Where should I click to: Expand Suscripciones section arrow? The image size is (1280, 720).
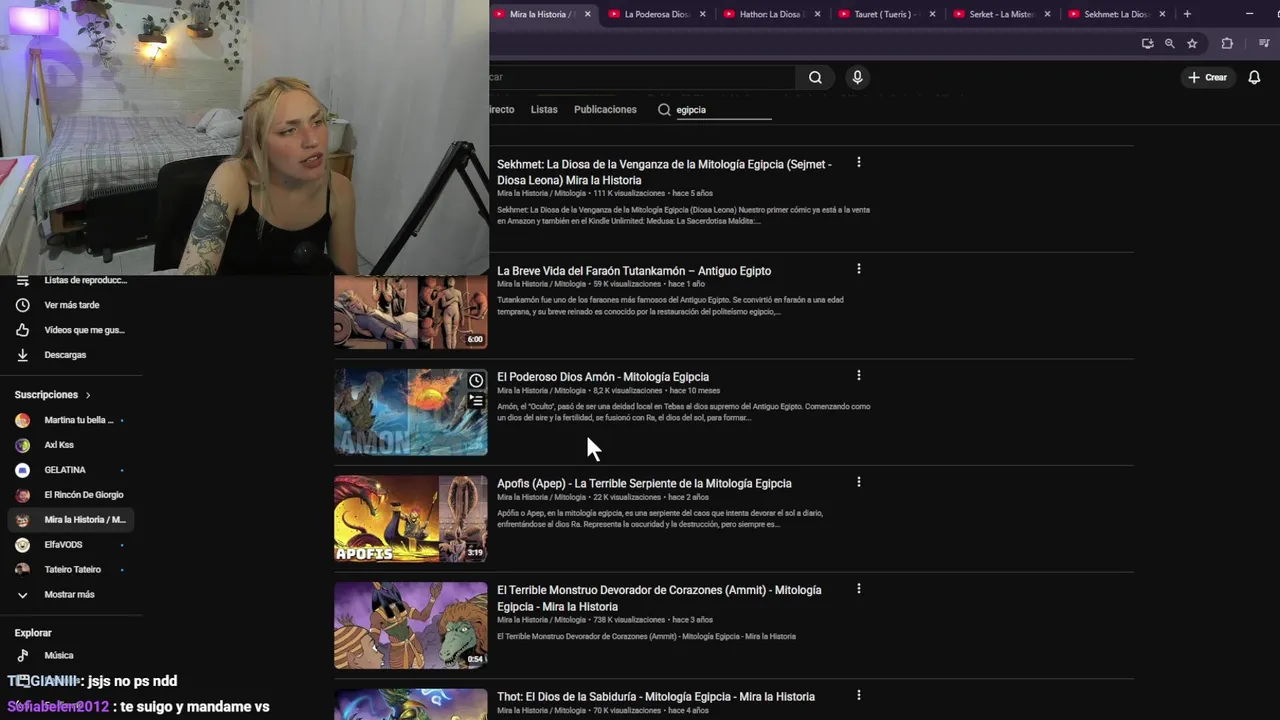[x=88, y=395]
